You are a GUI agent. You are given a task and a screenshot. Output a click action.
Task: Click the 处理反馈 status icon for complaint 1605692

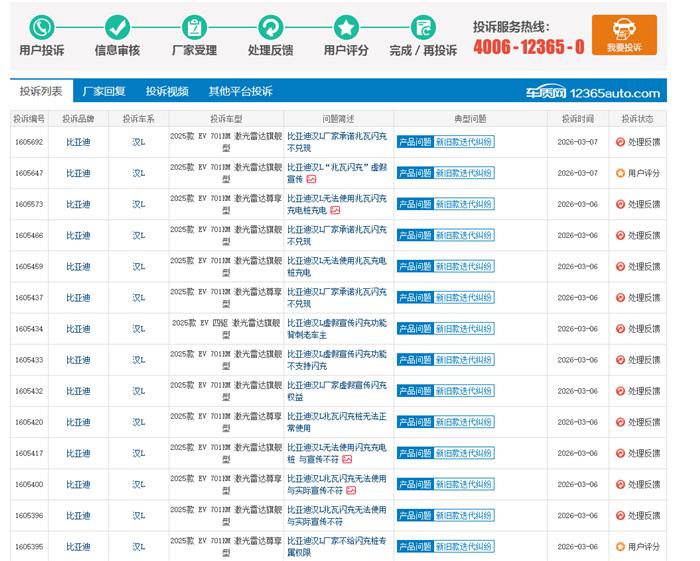620,142
